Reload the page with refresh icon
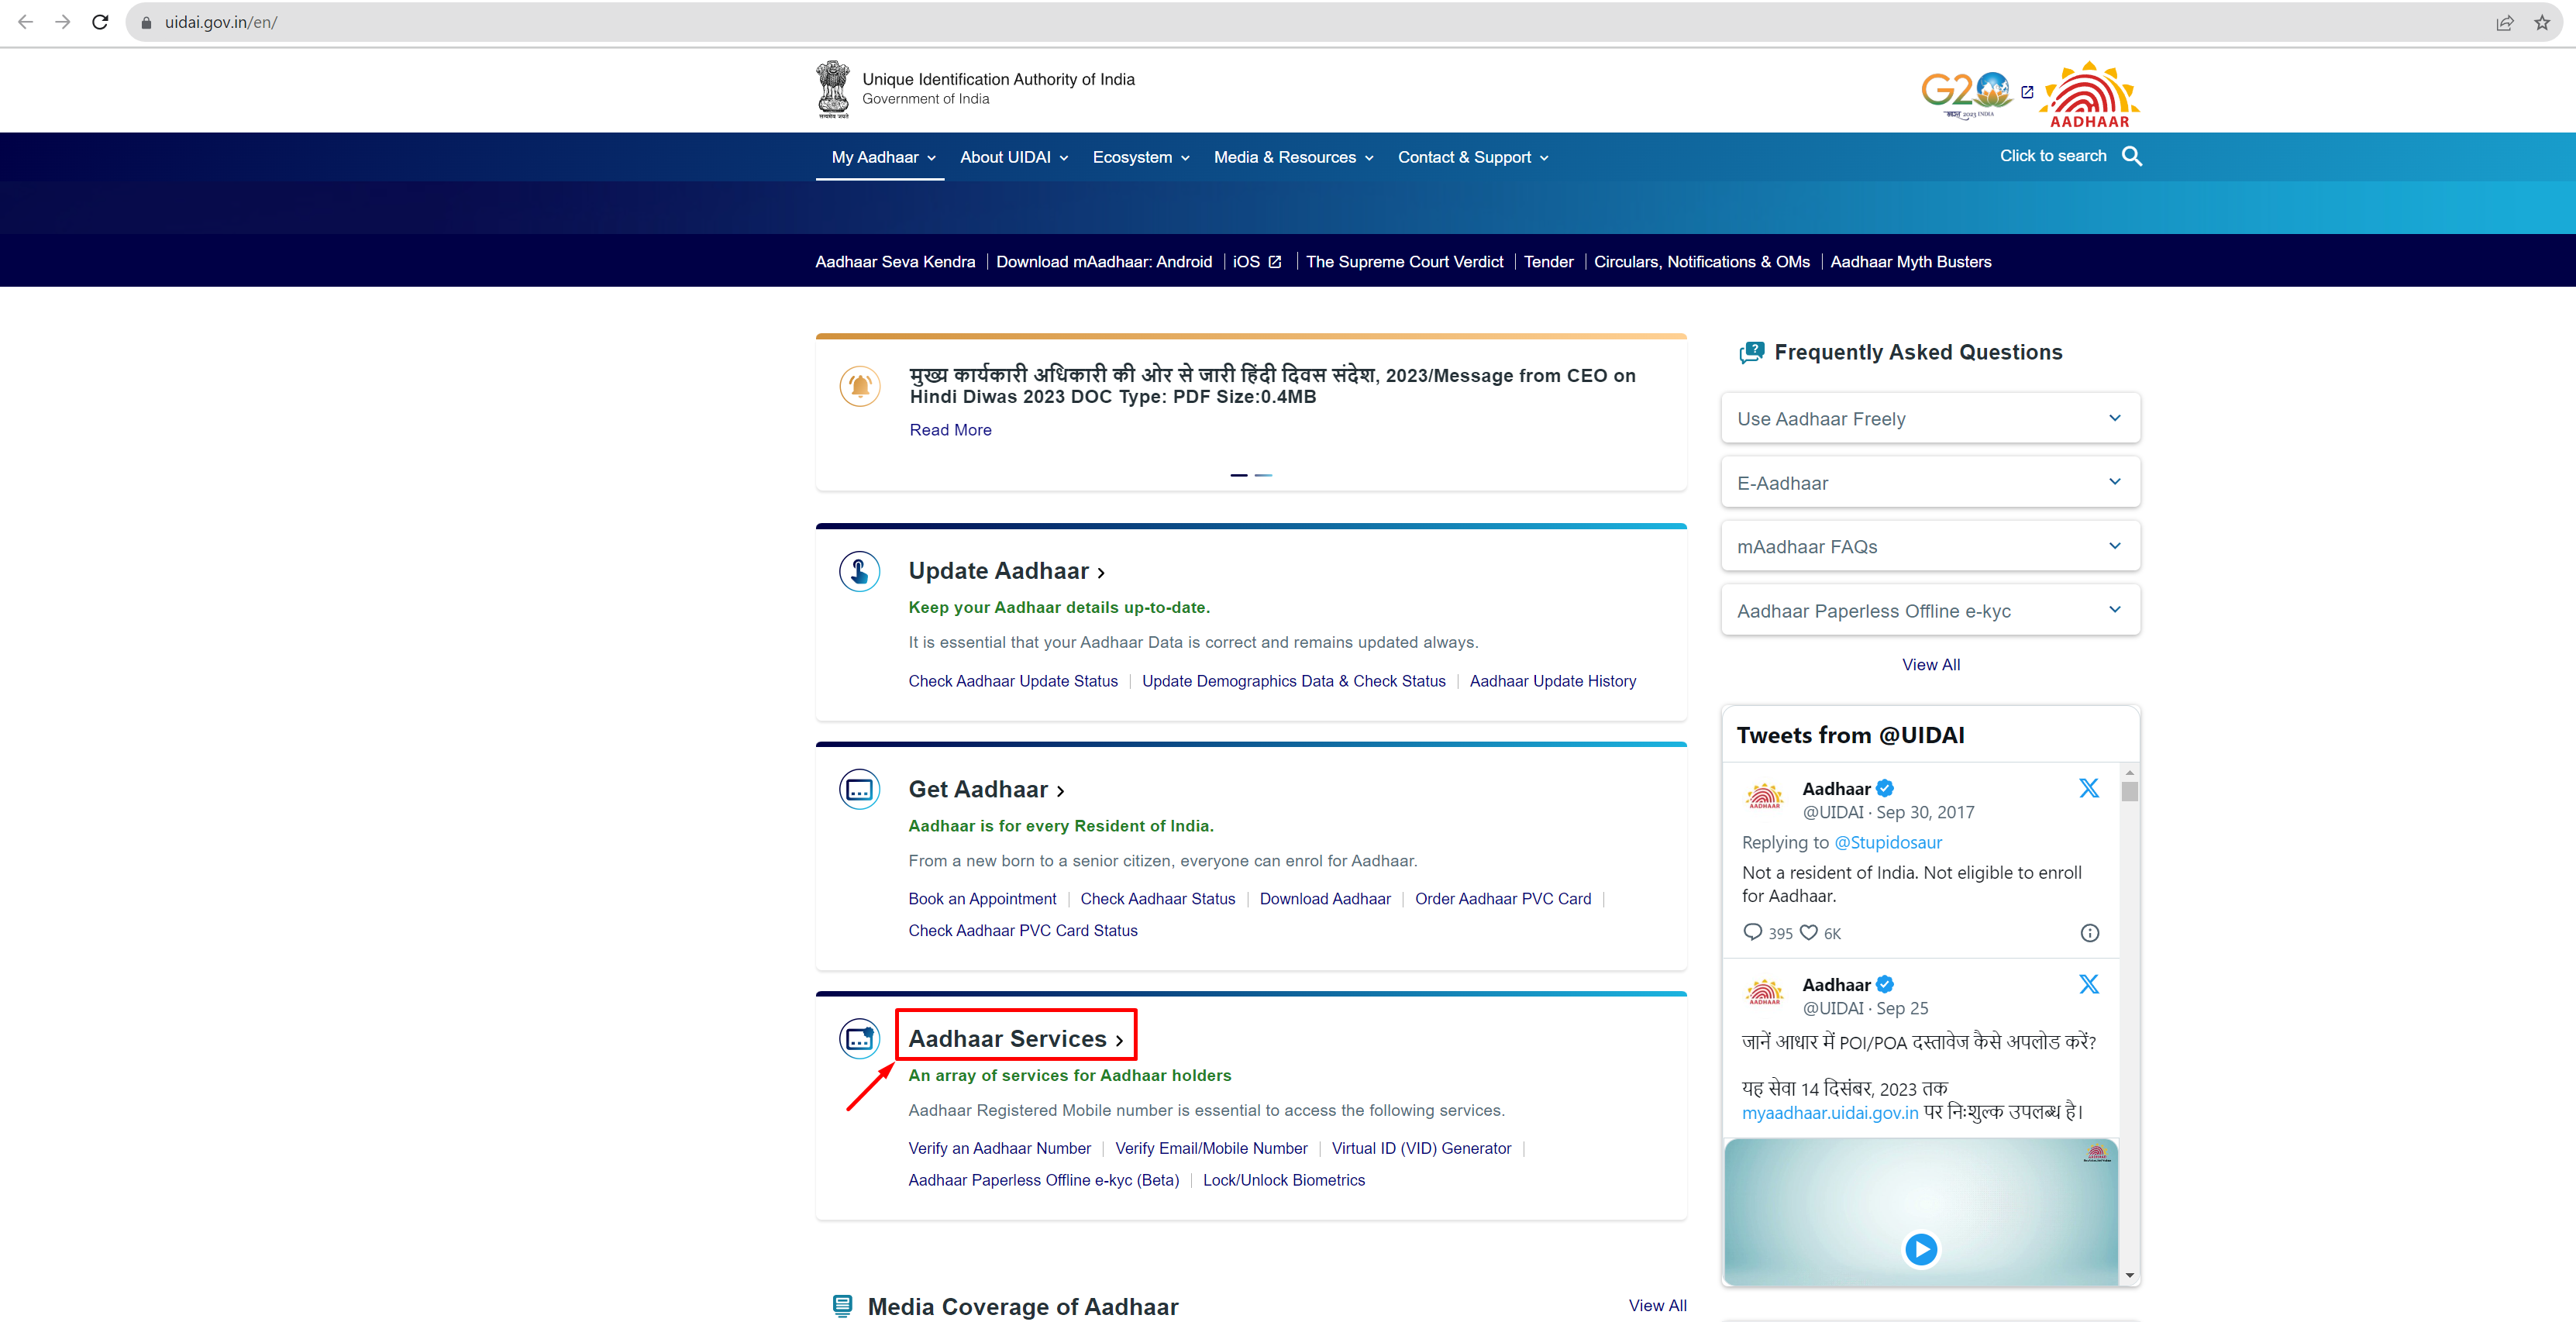The image size is (2576, 1322). click(100, 22)
